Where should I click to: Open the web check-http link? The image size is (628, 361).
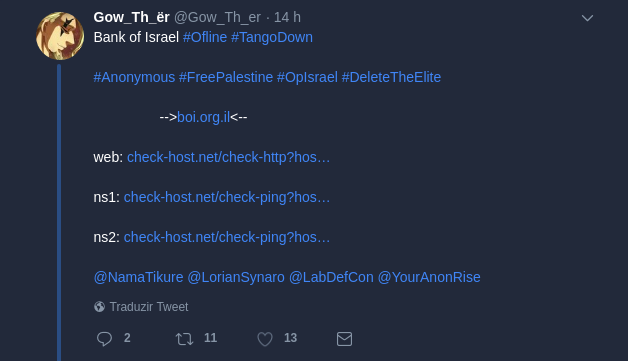tap(228, 157)
